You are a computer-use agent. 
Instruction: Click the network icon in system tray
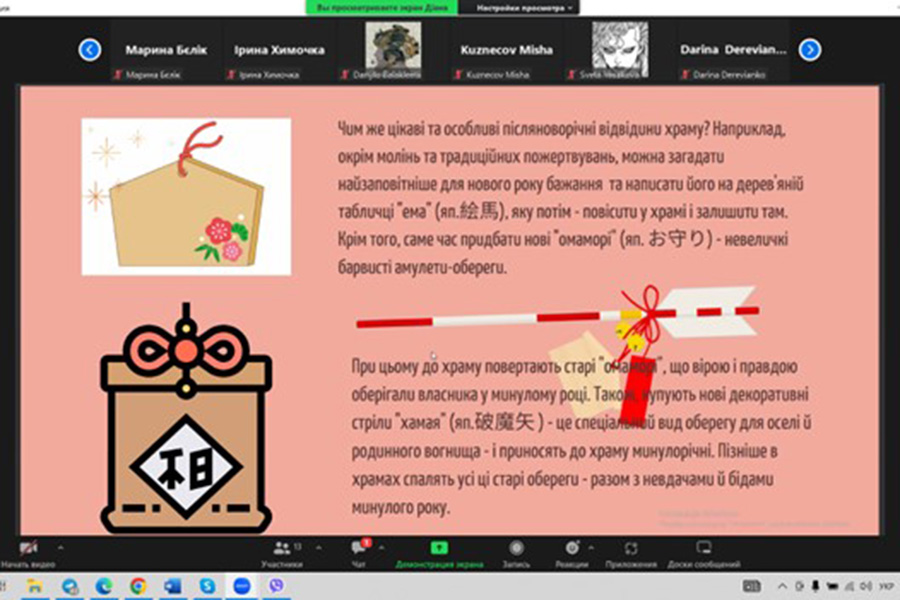click(x=849, y=586)
